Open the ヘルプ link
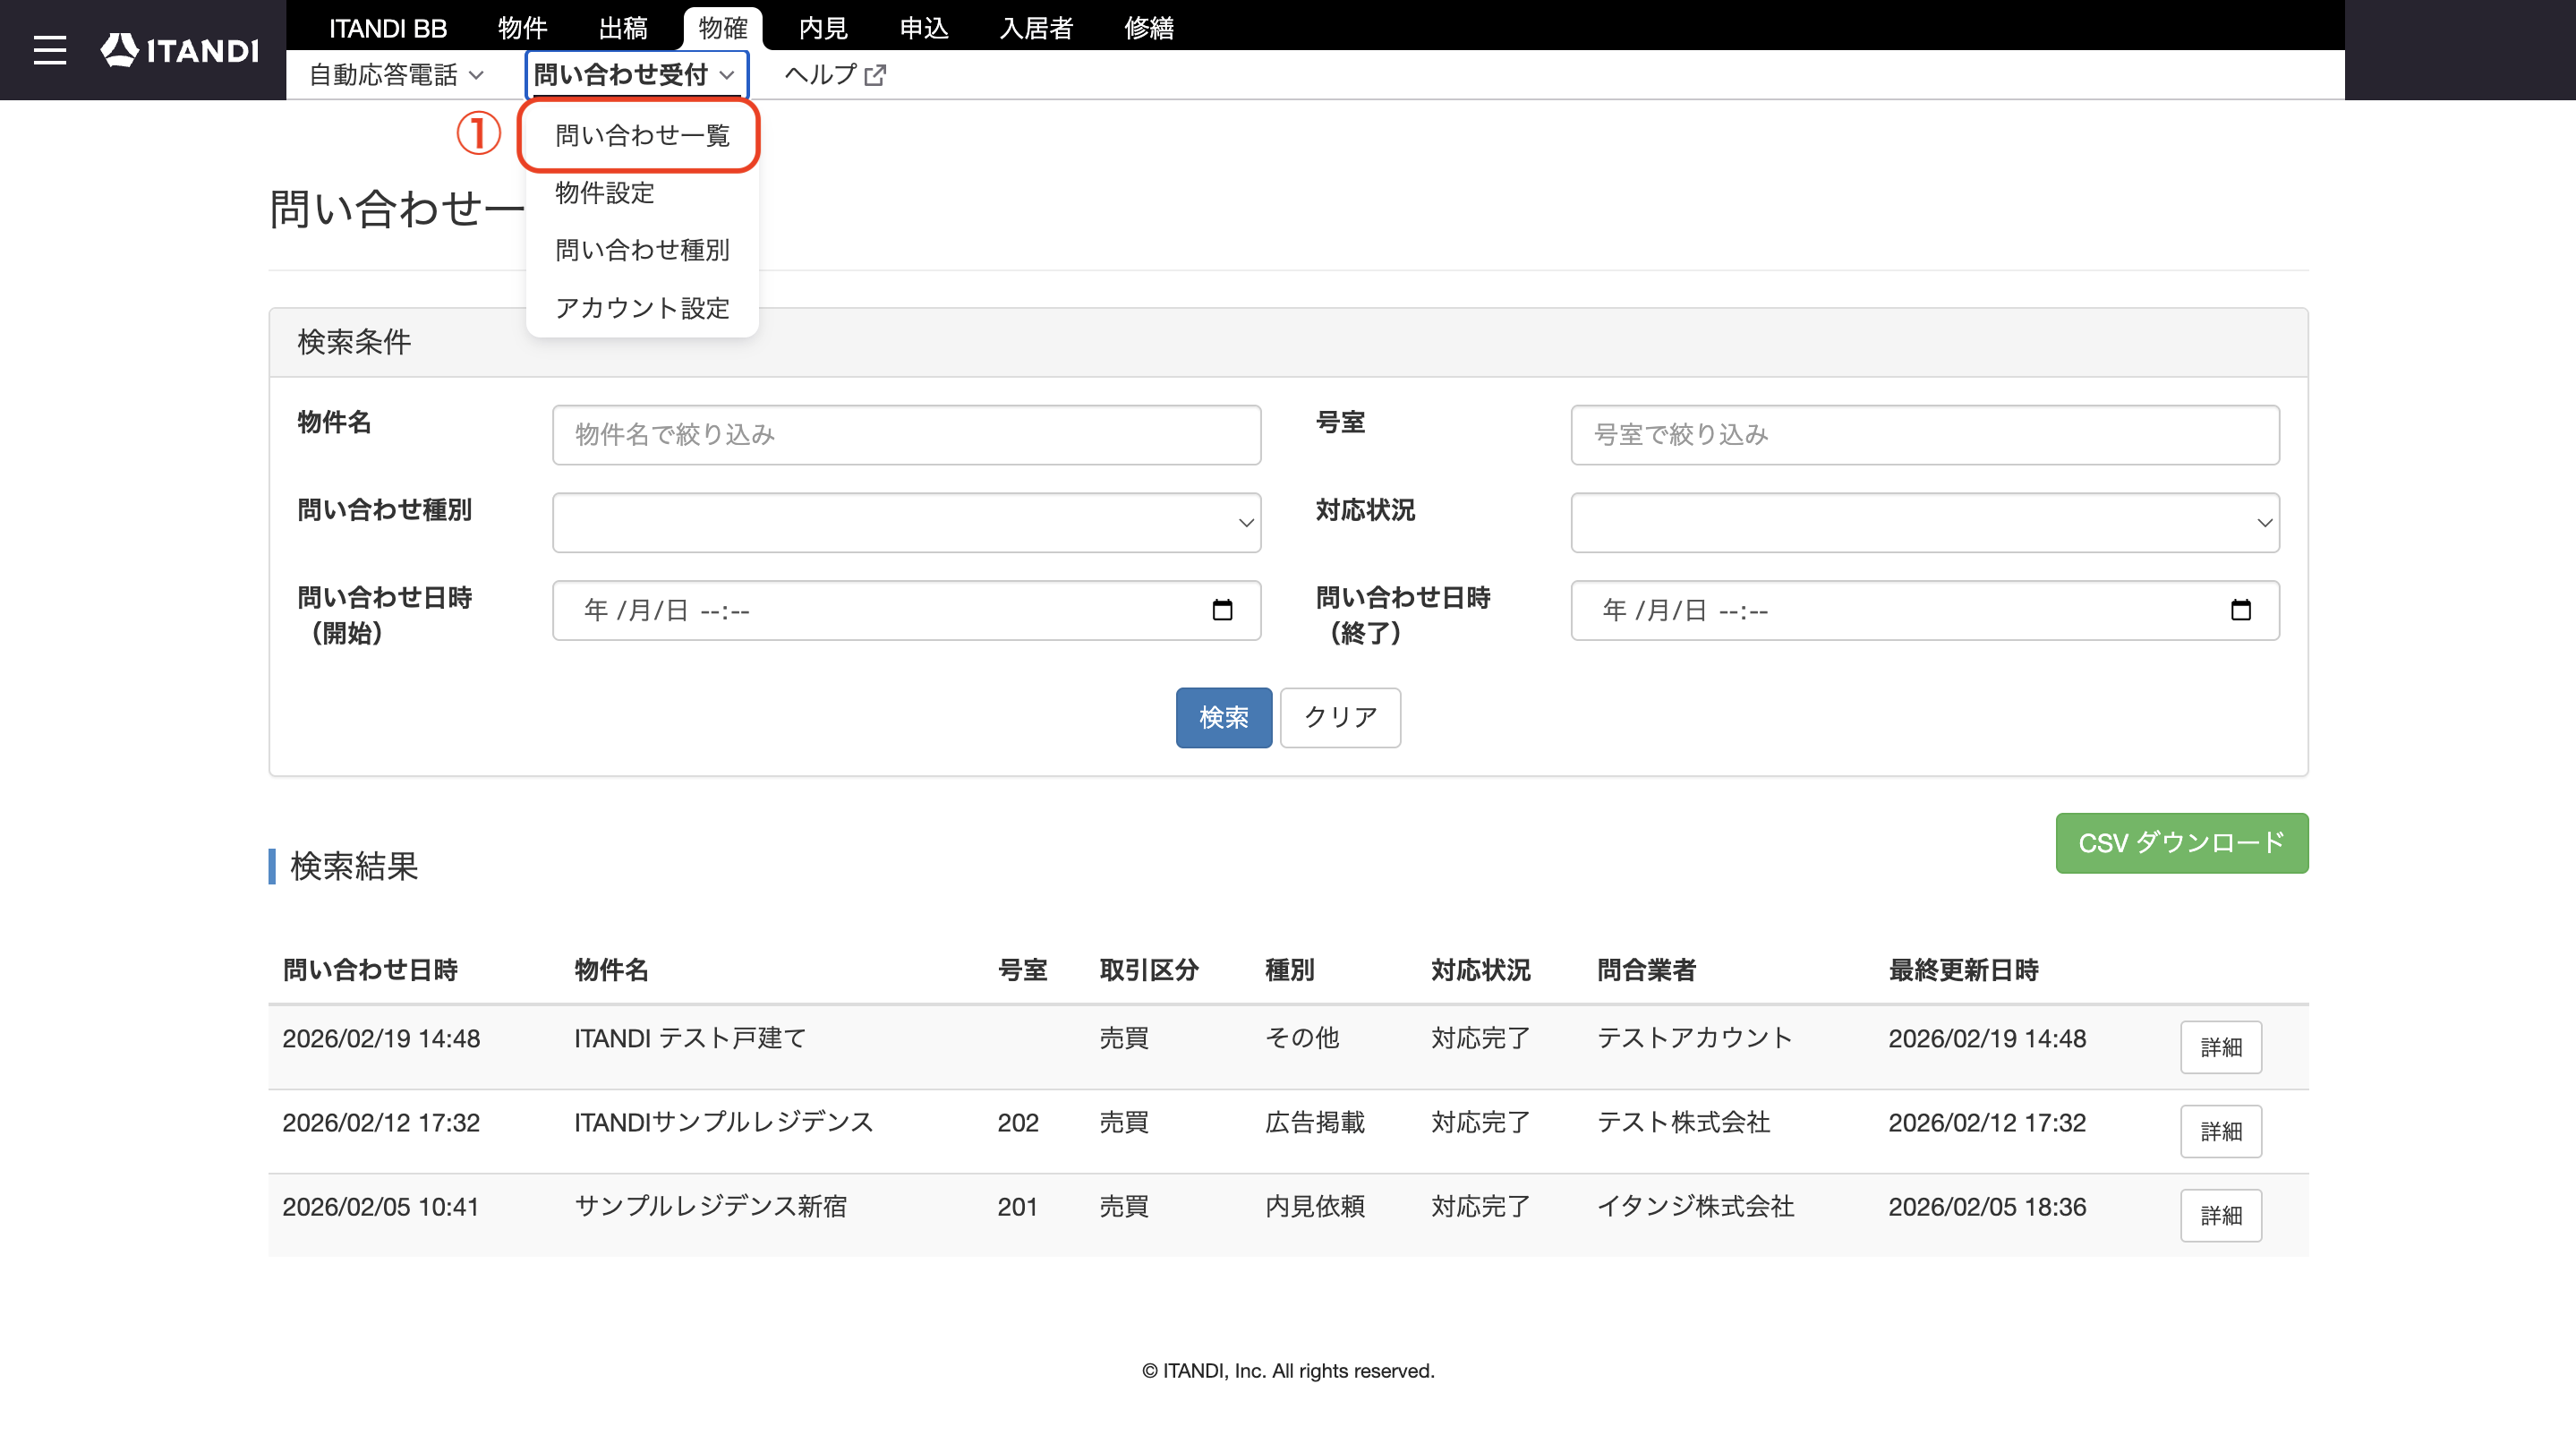This screenshot has width=2576, height=1452. pos(834,75)
